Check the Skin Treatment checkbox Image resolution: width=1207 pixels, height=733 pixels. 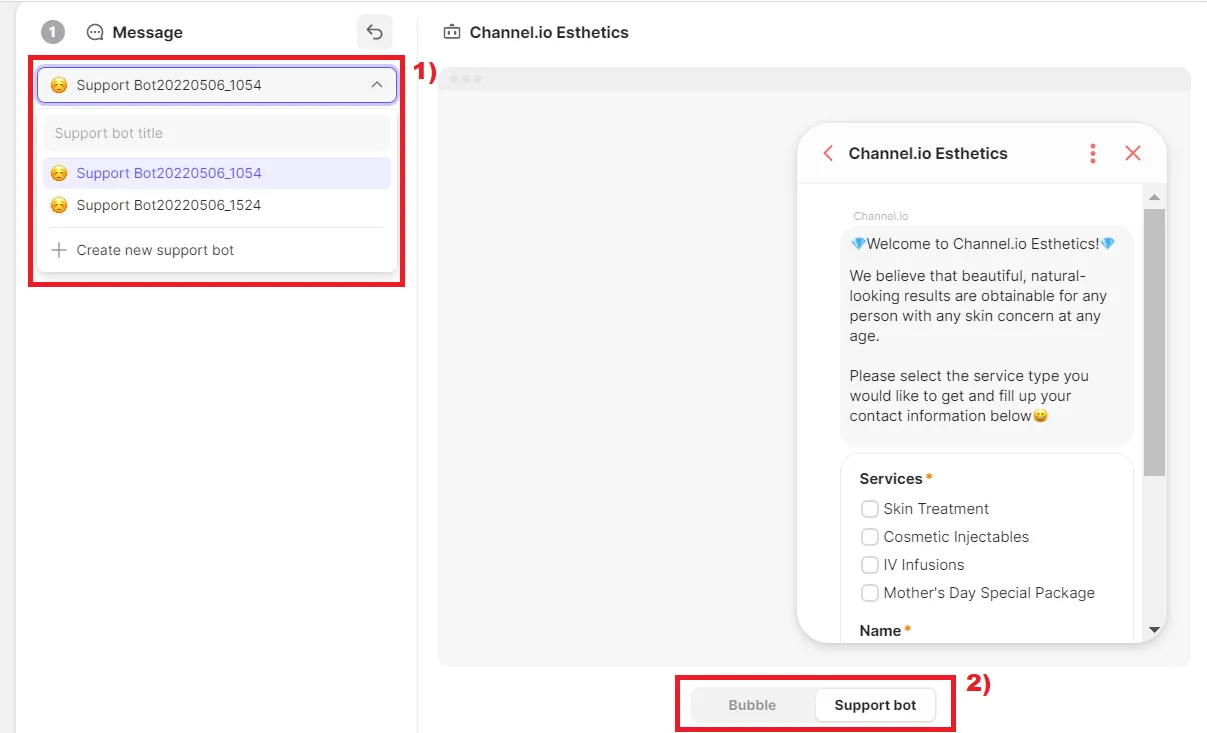point(870,509)
